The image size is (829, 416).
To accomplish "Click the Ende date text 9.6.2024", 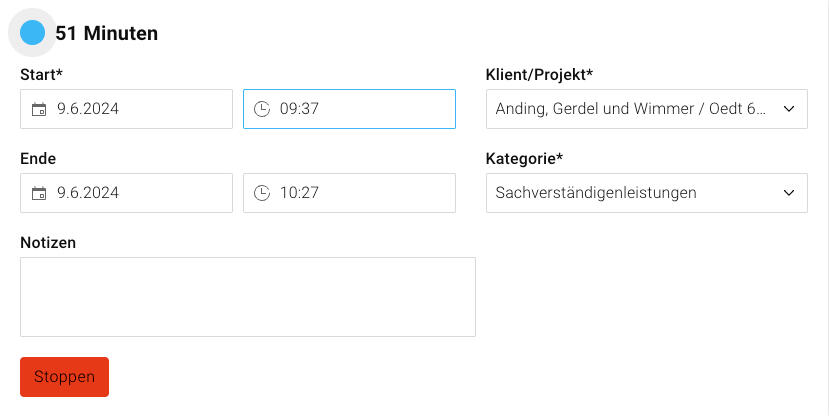I will click(88, 193).
